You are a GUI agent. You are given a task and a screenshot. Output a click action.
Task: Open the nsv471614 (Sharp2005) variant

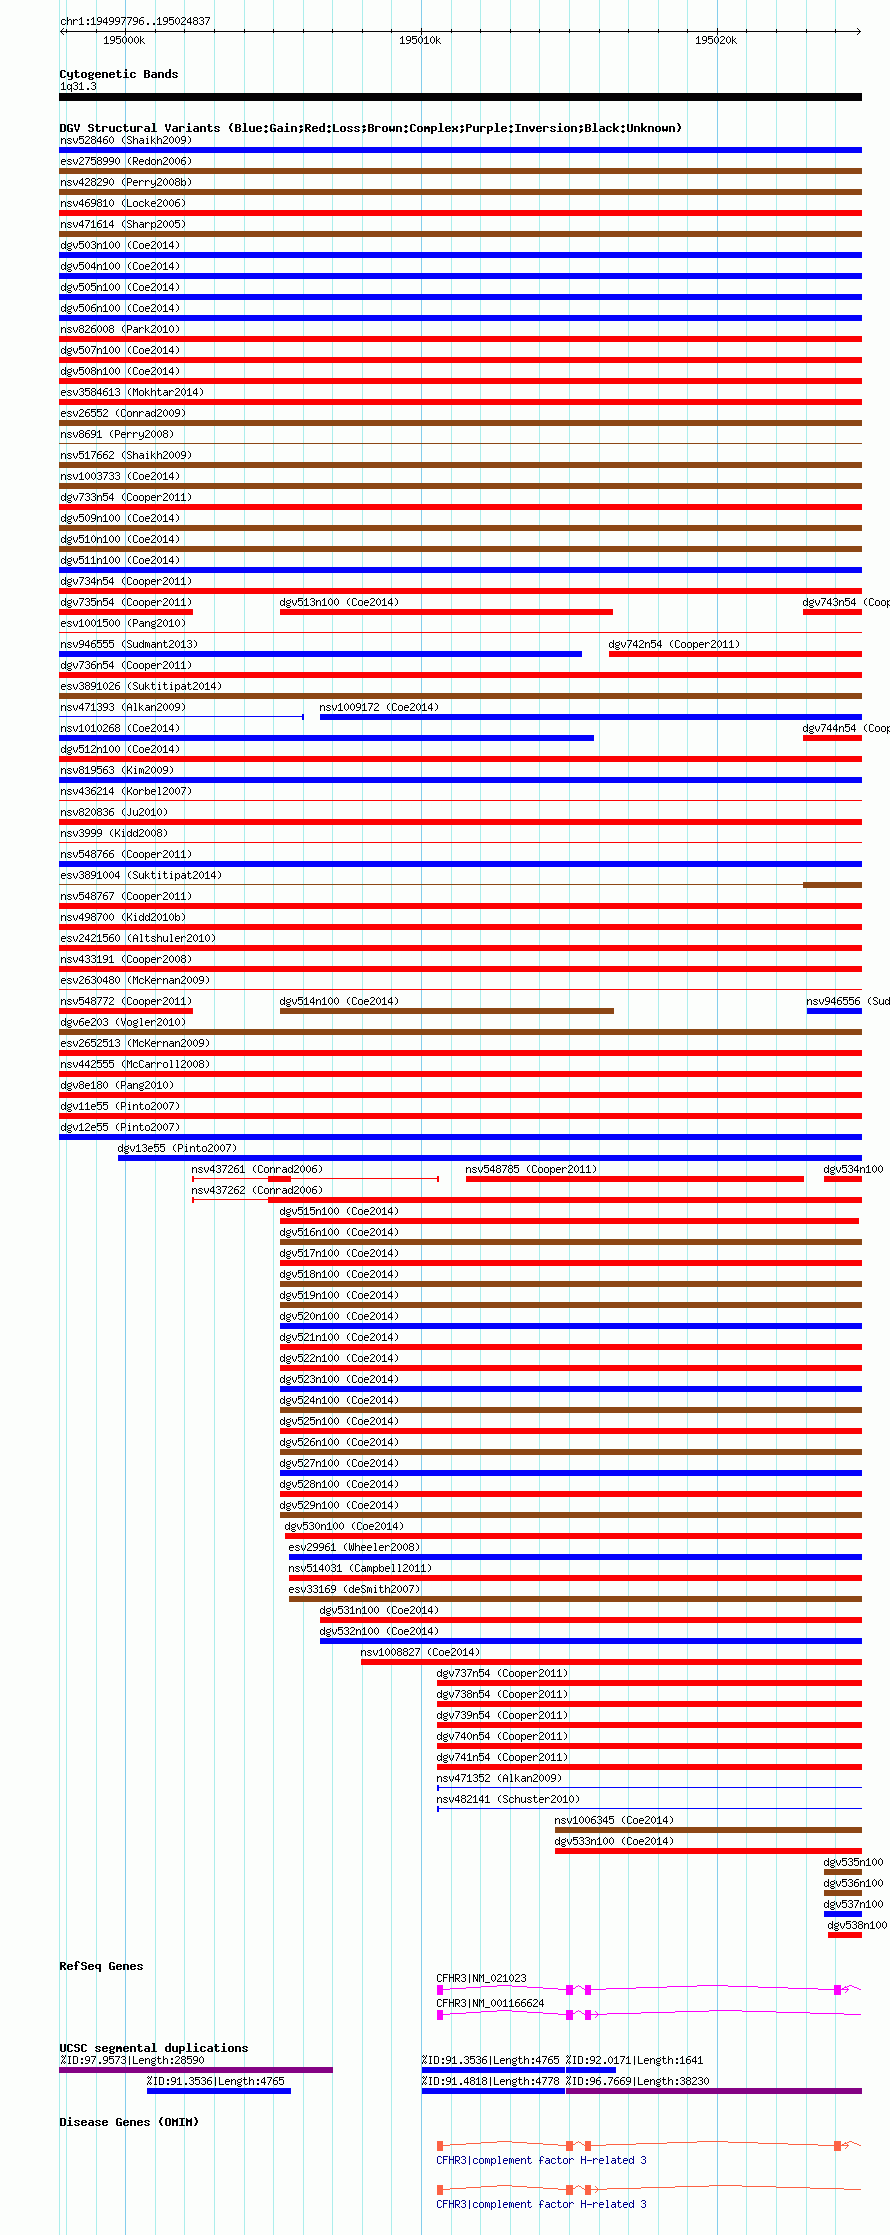pyautogui.click(x=122, y=224)
